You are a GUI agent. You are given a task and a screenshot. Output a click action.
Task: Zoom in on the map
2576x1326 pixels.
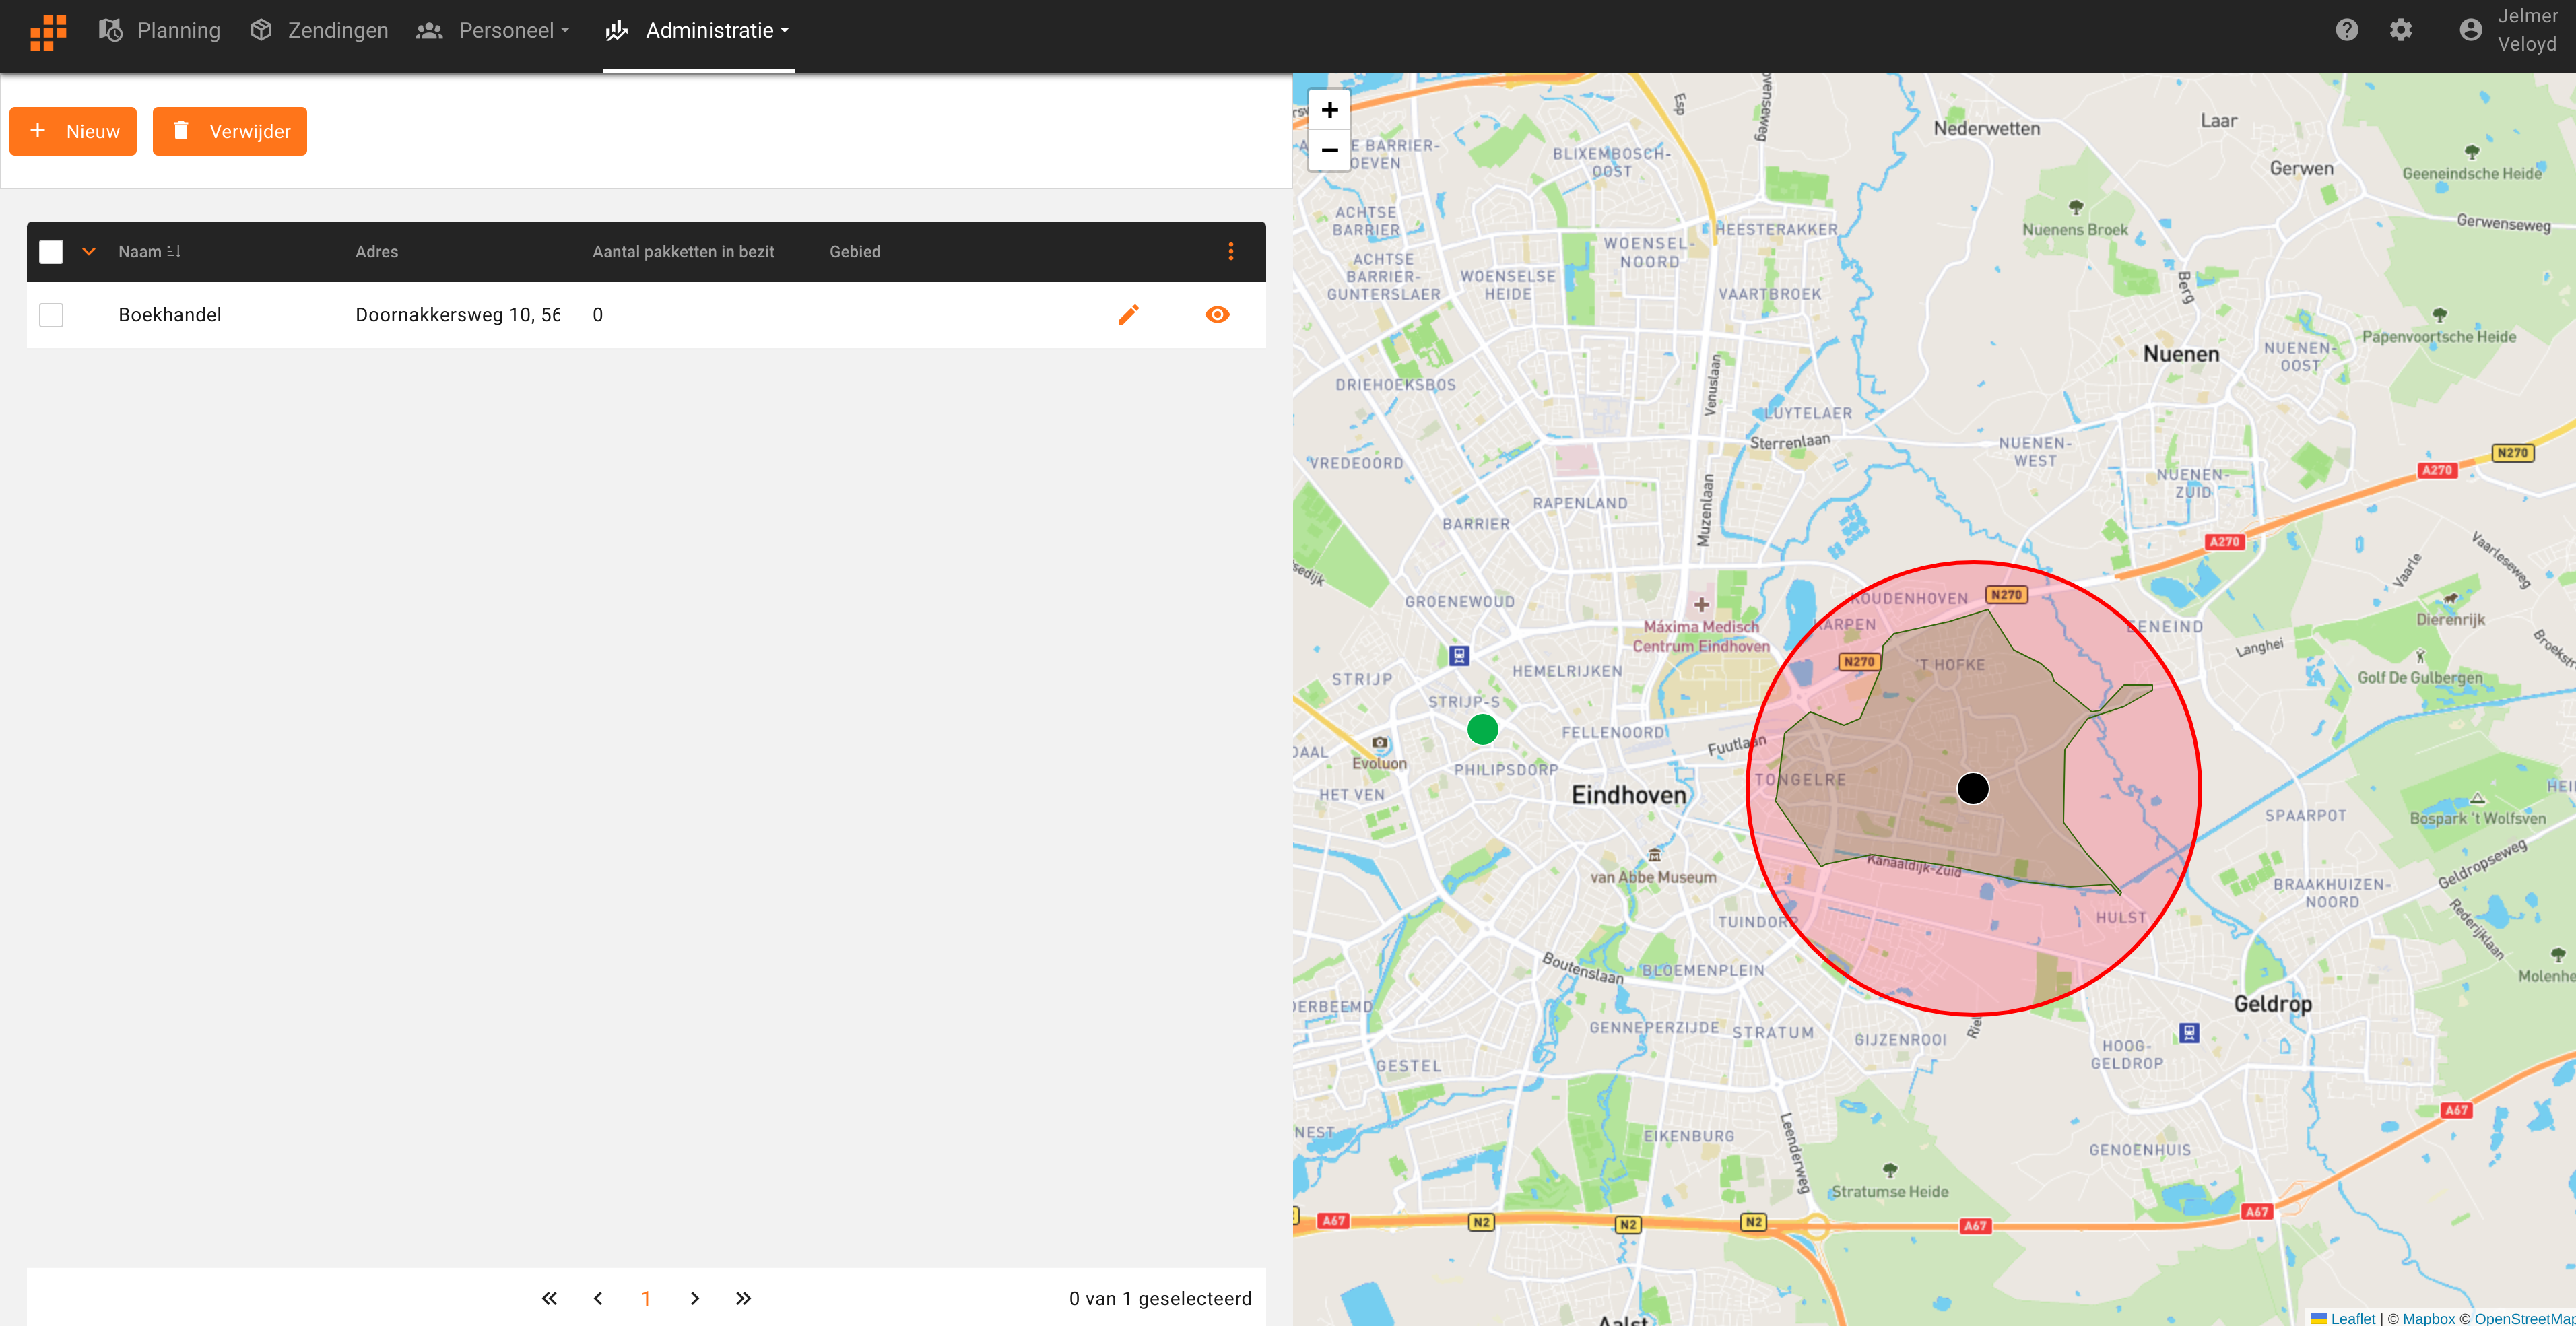pyautogui.click(x=1329, y=110)
